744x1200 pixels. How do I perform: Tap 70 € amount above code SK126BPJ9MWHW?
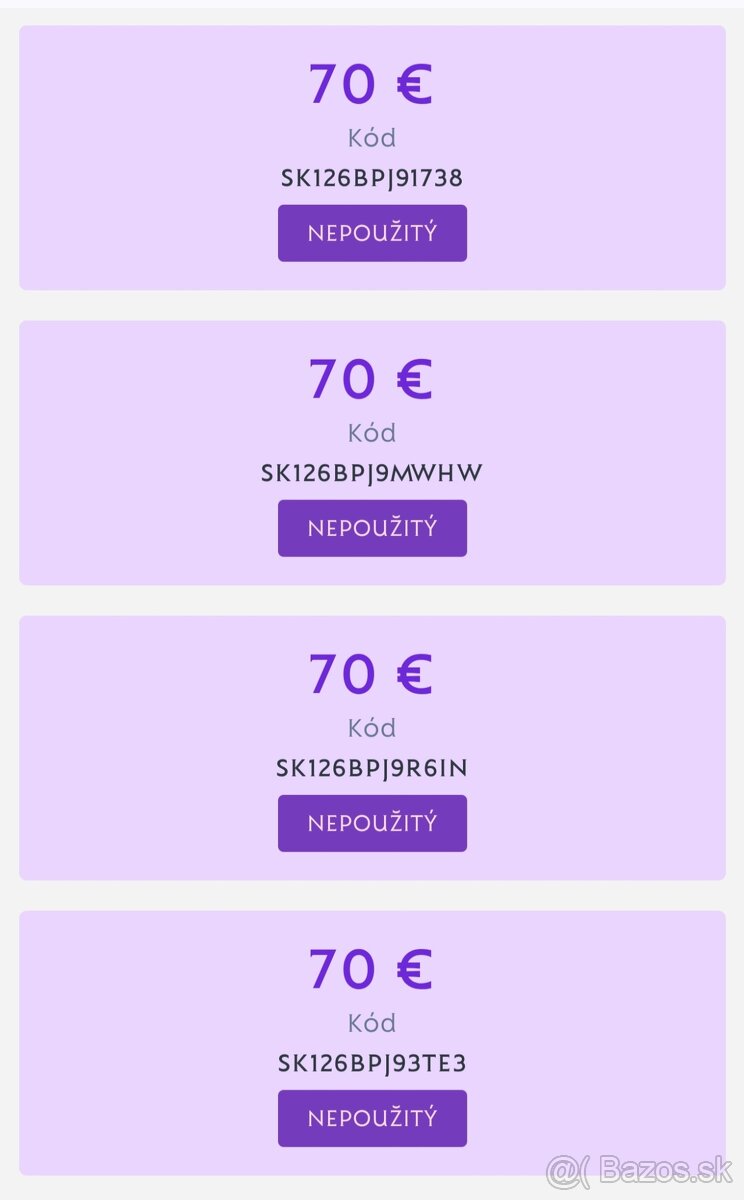click(x=370, y=379)
